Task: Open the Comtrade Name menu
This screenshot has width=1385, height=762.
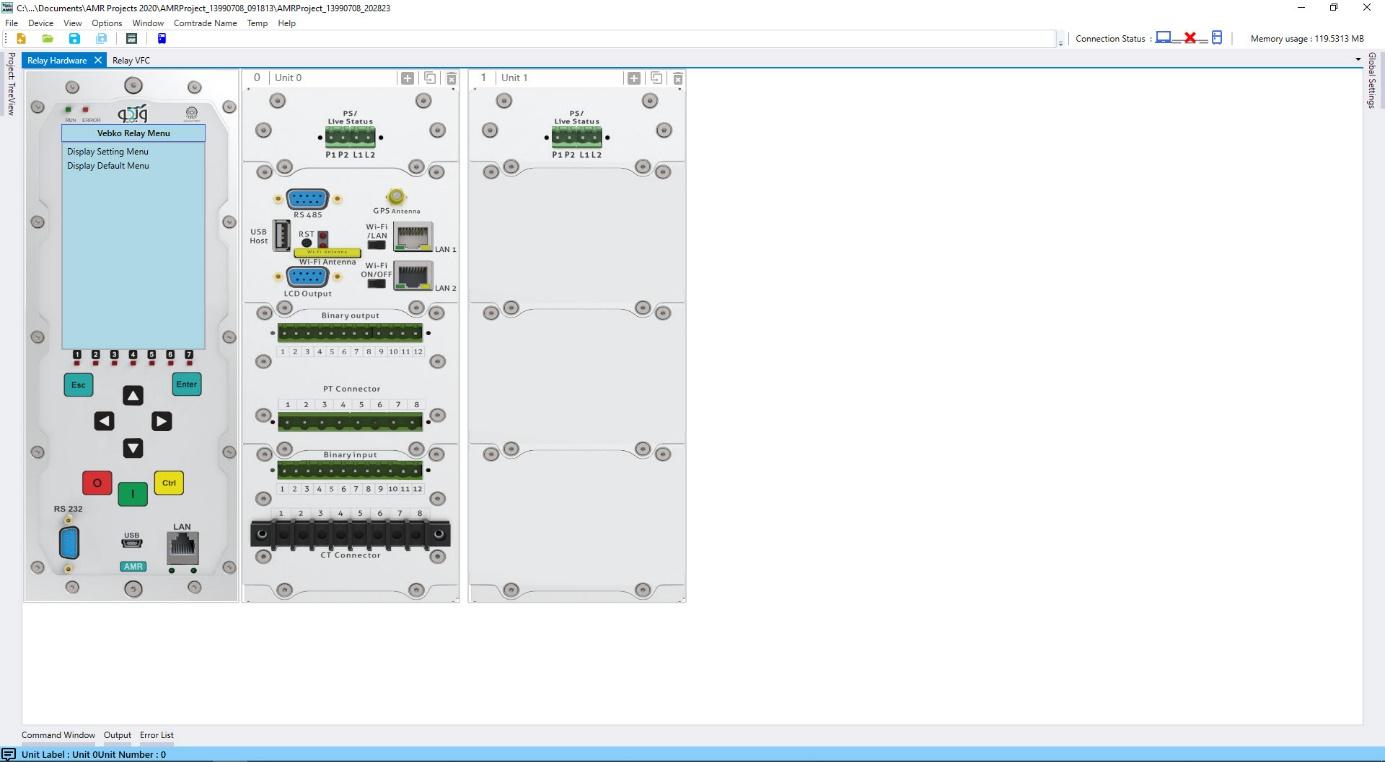Action: pyautogui.click(x=205, y=23)
